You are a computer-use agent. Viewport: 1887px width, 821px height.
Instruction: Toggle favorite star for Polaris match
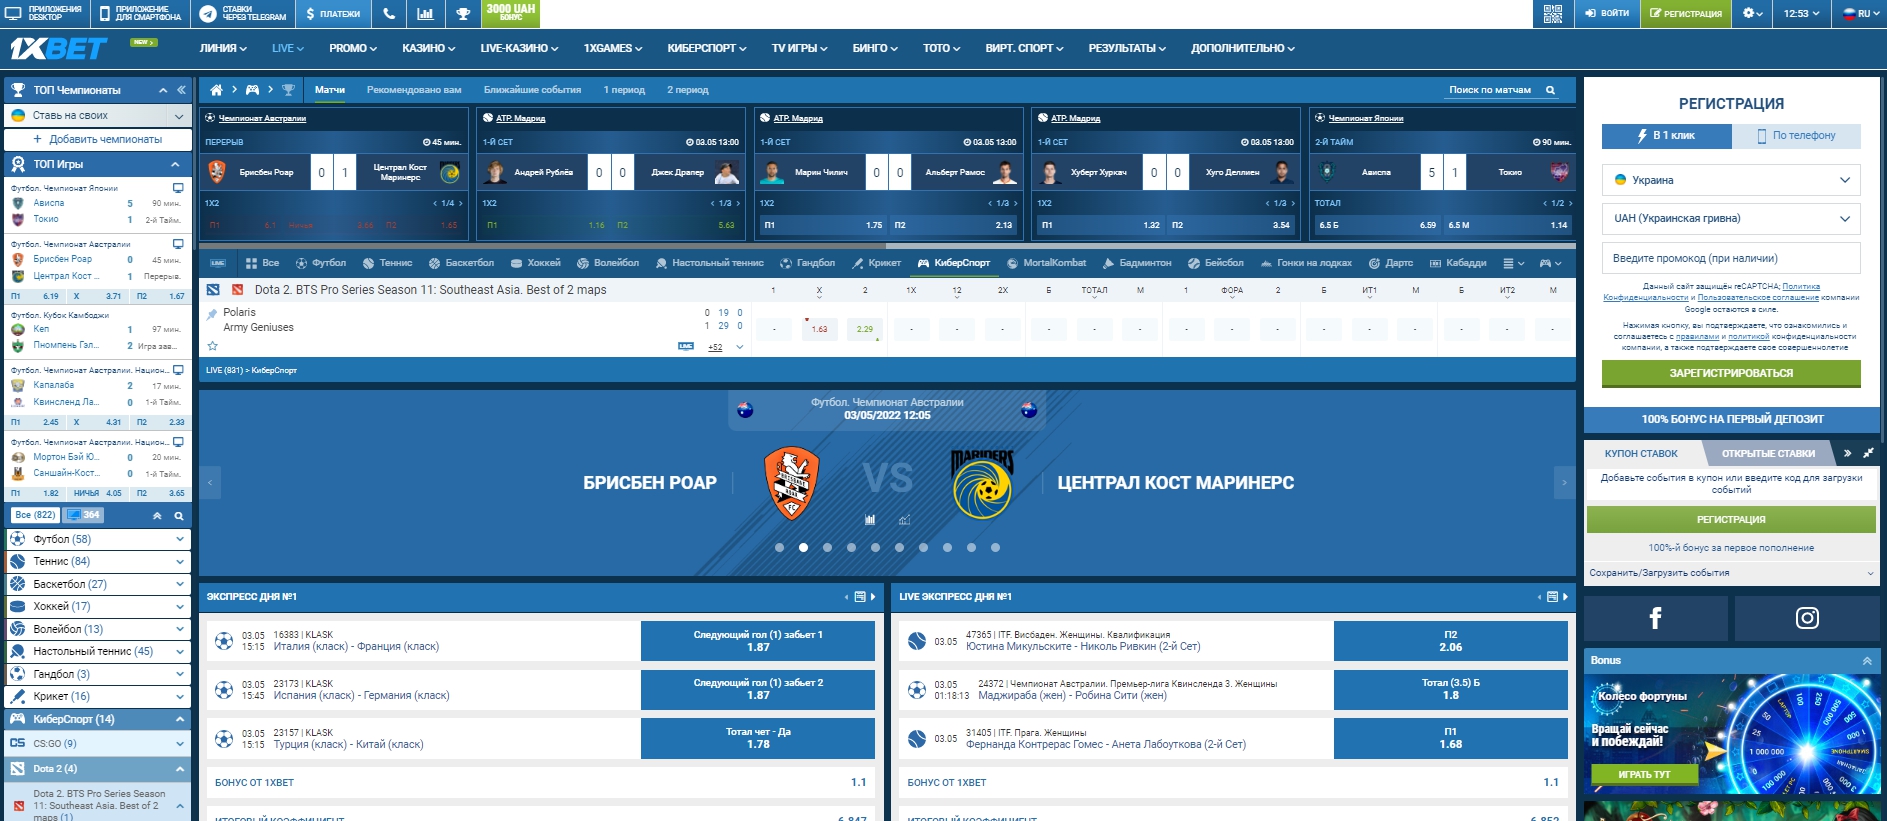point(212,346)
